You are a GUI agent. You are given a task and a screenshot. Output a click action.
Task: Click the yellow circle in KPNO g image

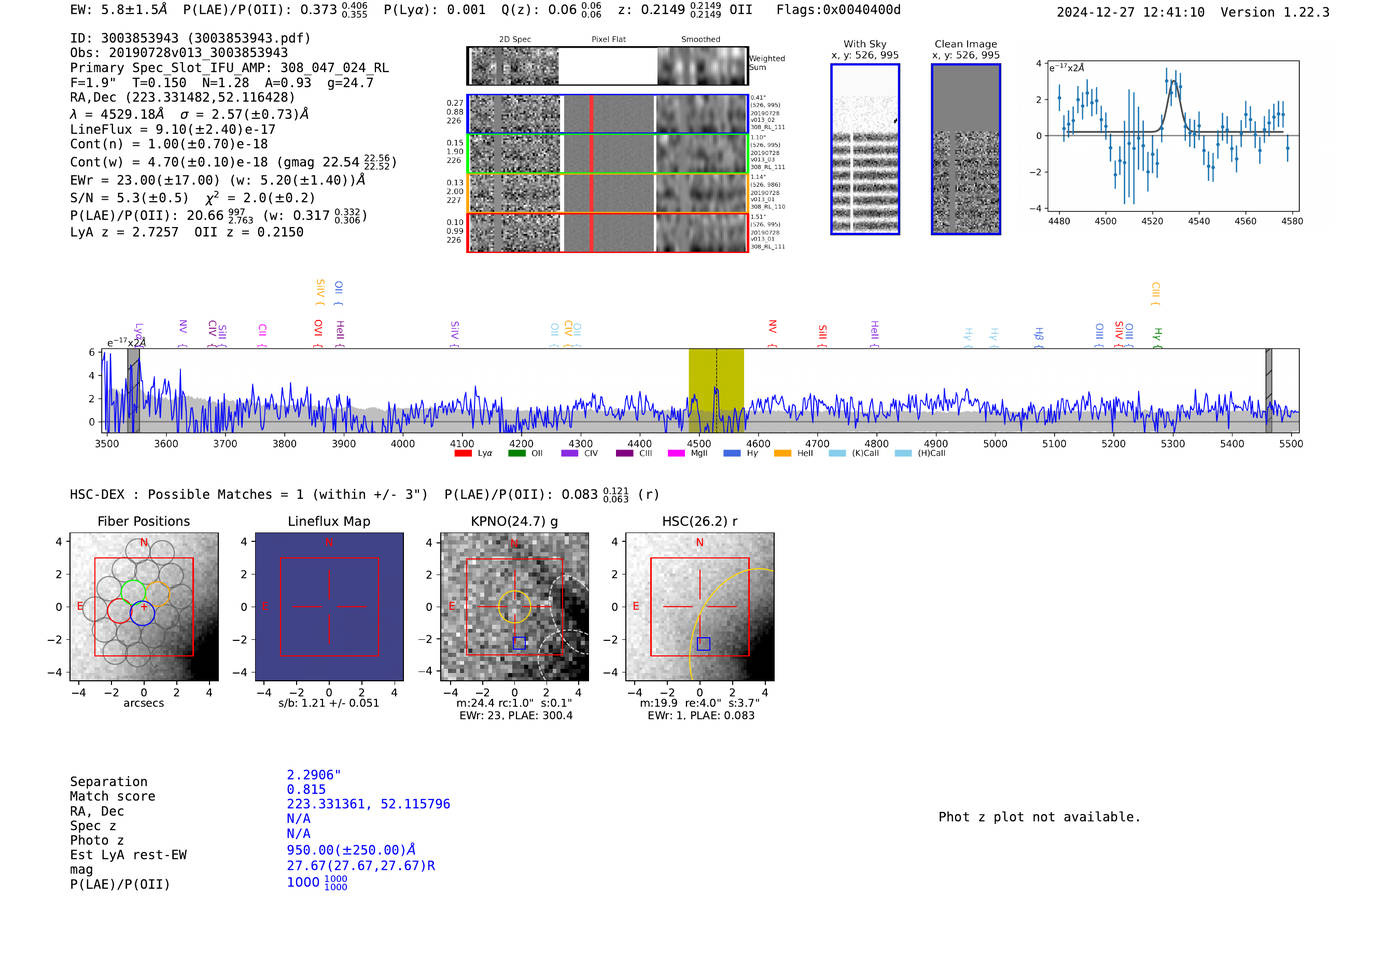coord(514,606)
